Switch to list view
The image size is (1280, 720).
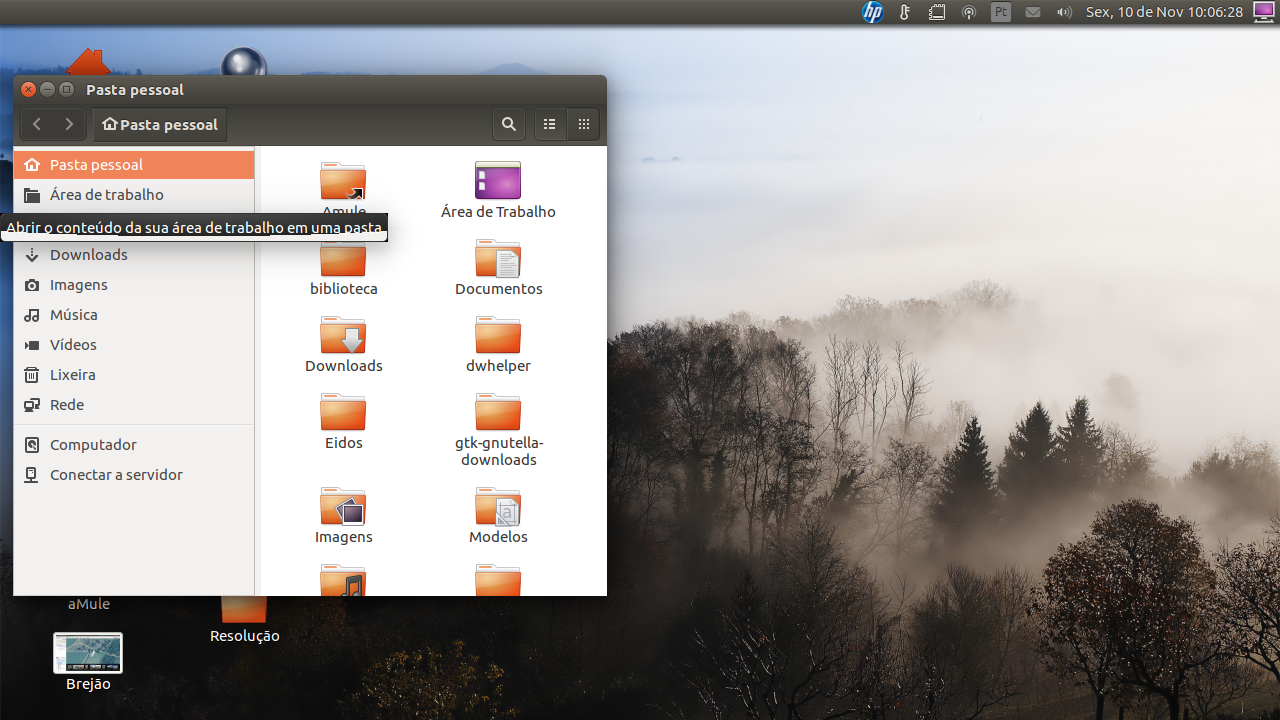coord(549,124)
